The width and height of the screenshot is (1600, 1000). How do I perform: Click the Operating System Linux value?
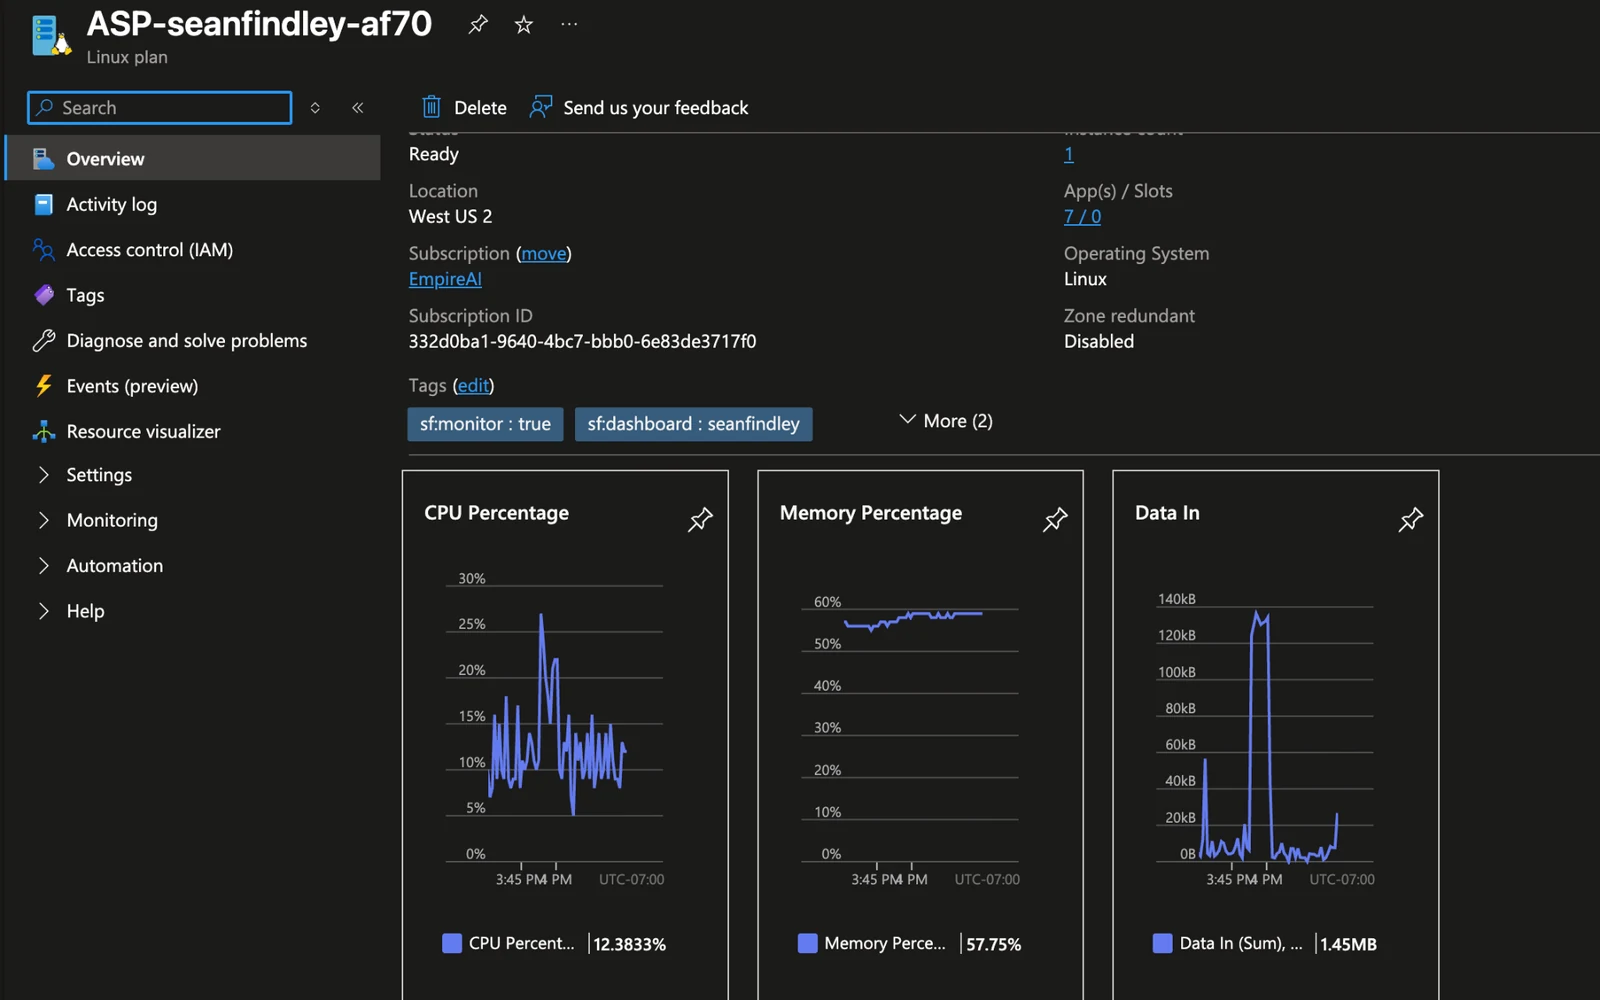point(1085,279)
